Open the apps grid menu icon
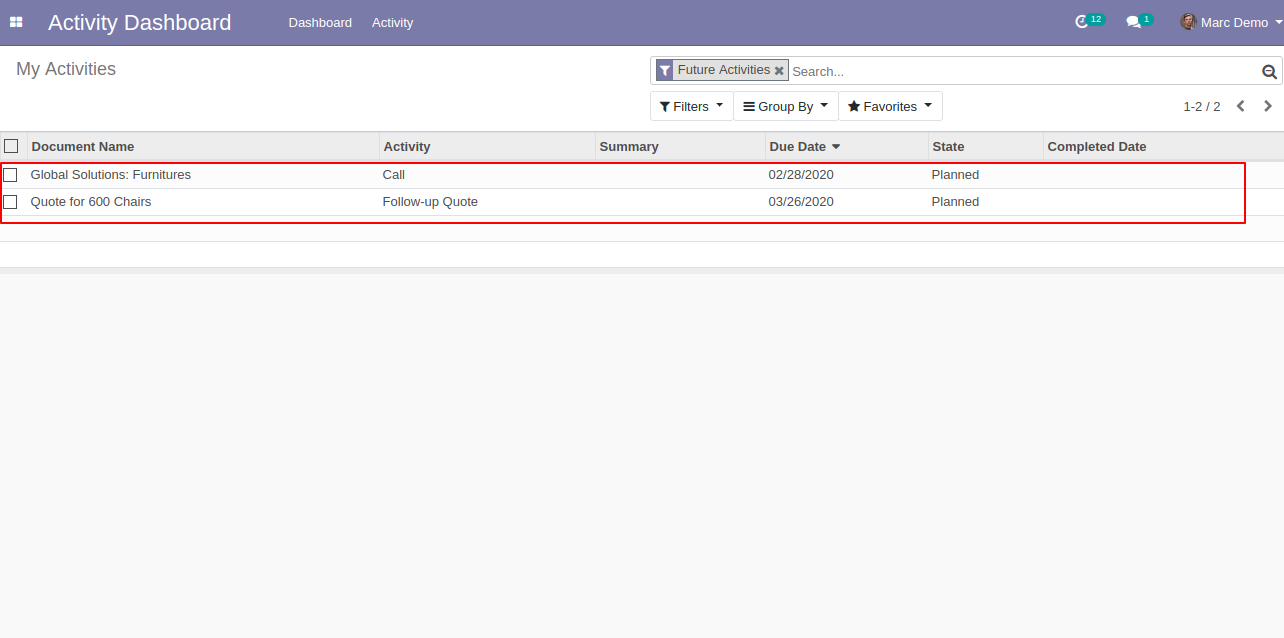This screenshot has height=638, width=1284. (16, 22)
